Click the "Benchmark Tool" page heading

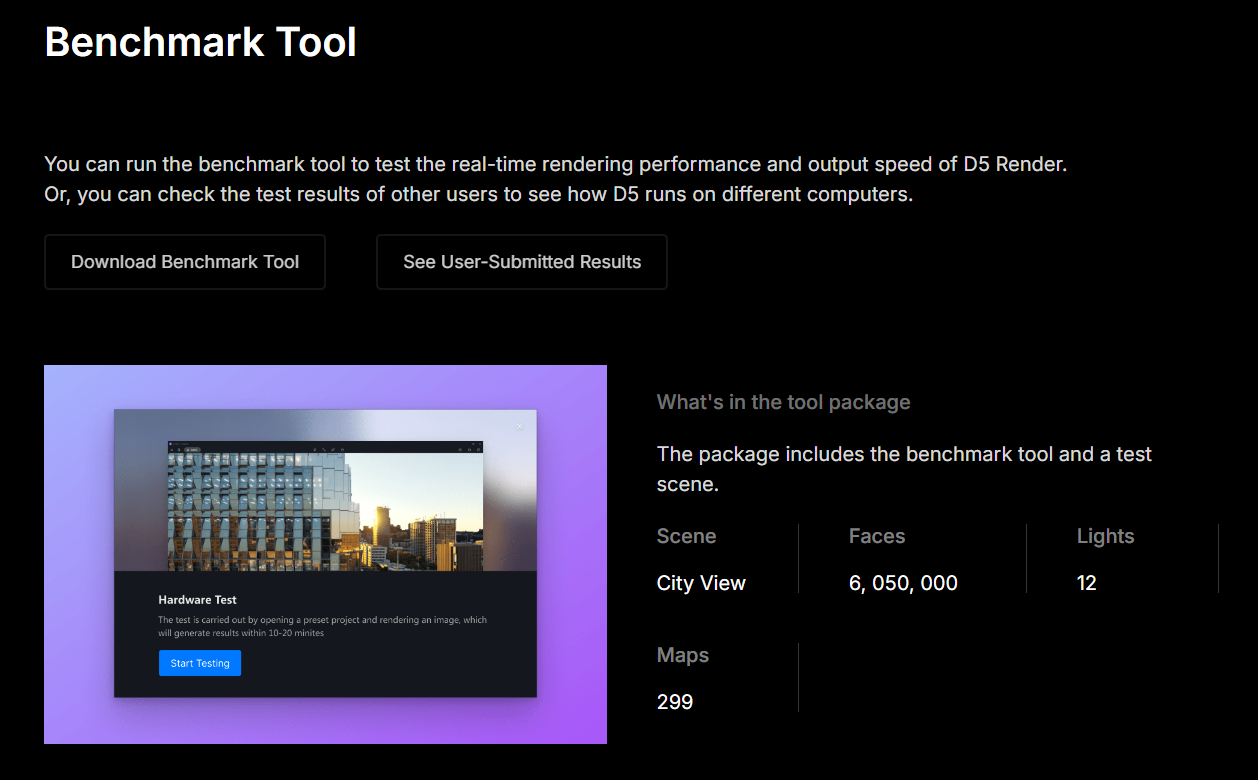coord(201,43)
